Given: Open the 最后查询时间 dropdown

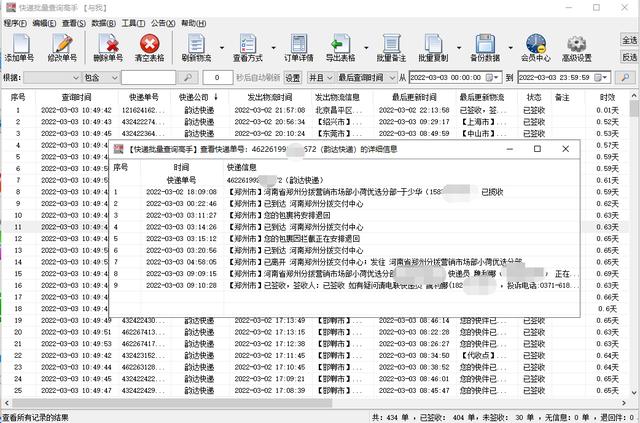Looking at the screenshot, I should (x=366, y=78).
